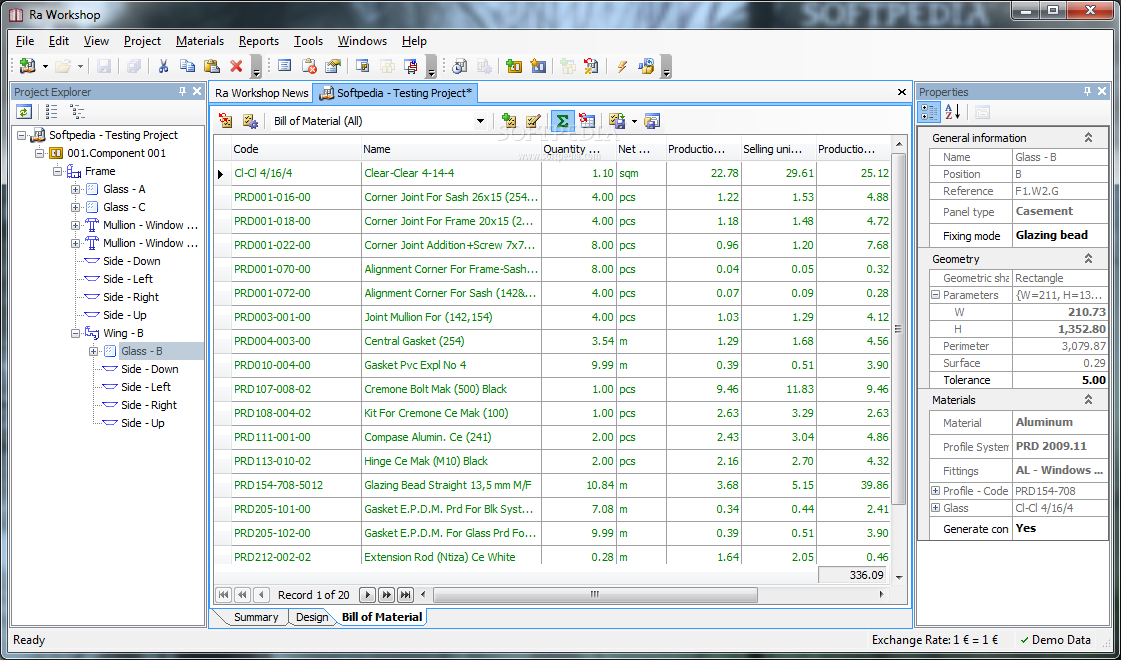The image size is (1121, 660).
Task: Open the Materials menu
Action: click(200, 41)
